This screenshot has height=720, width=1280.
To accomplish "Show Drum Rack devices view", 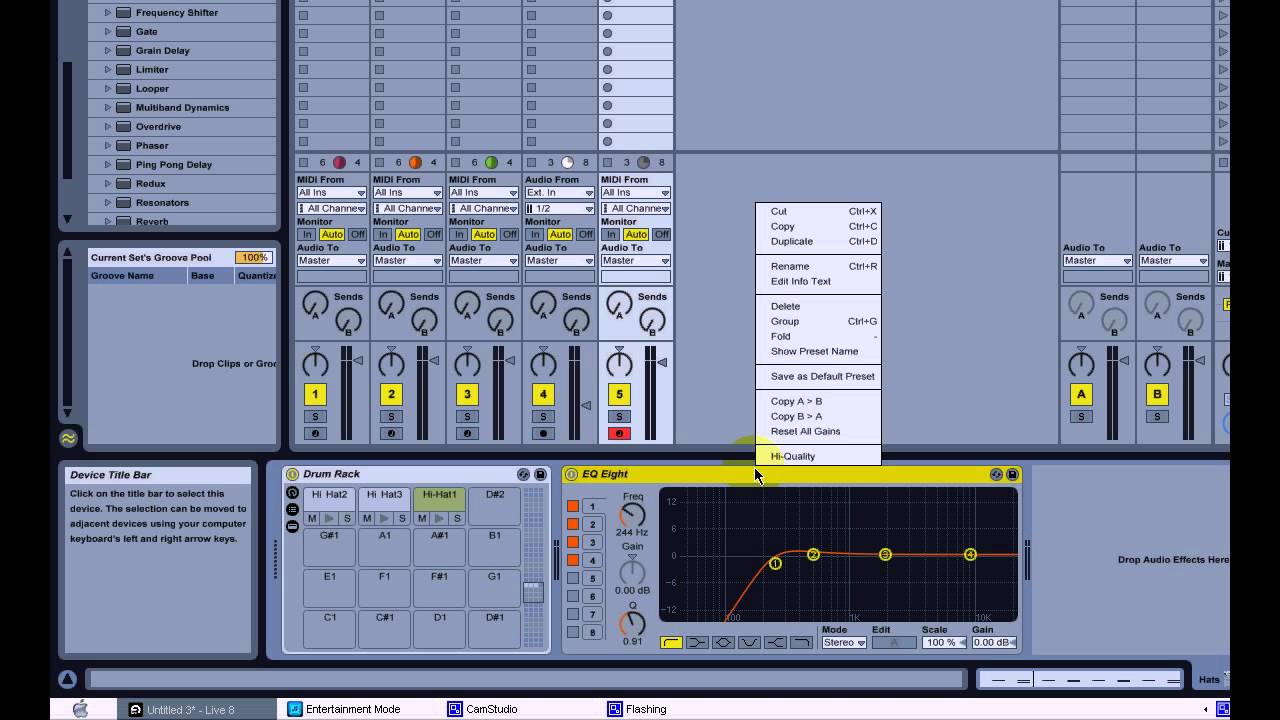I will coord(292,526).
